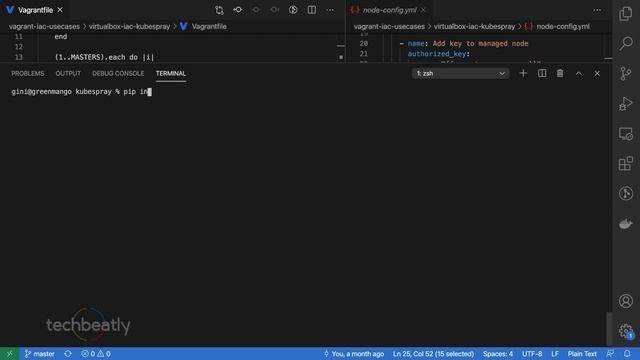Open more actions for Vagrantfile editor
Screen dimensions: 640x360
point(330,10)
